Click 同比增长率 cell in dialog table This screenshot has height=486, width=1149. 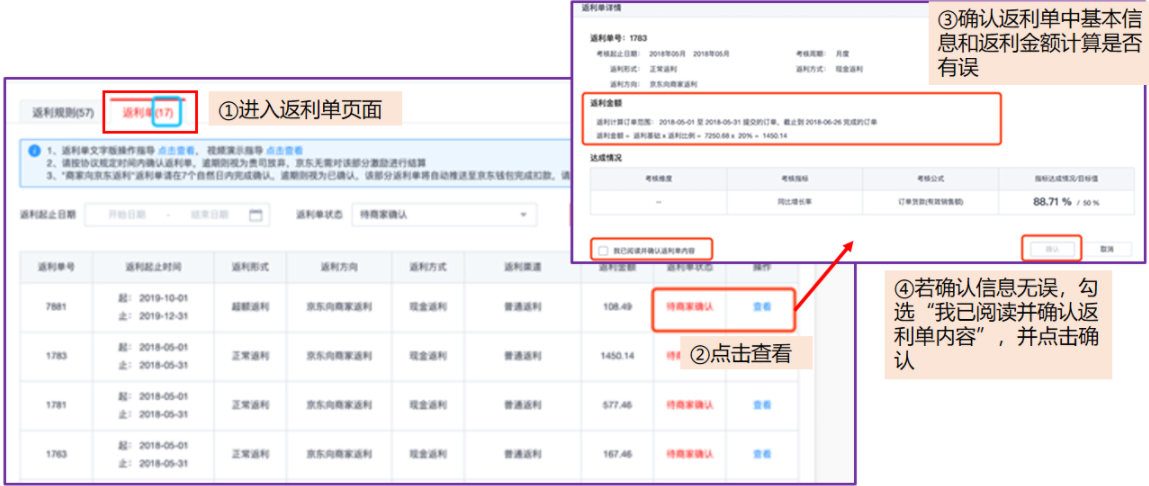(794, 201)
